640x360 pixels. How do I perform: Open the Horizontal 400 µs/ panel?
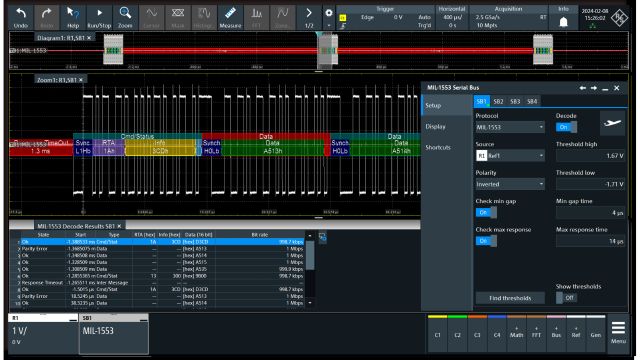click(452, 18)
